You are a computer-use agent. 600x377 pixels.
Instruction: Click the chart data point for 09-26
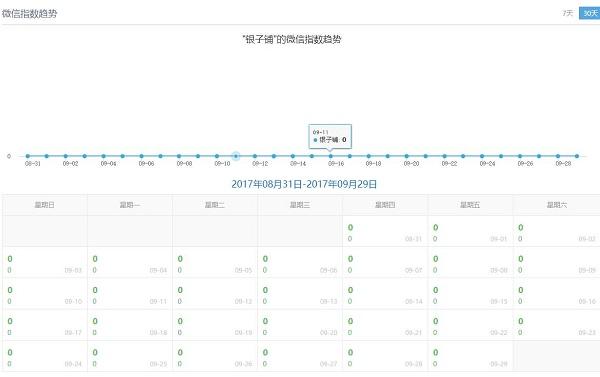[520, 156]
